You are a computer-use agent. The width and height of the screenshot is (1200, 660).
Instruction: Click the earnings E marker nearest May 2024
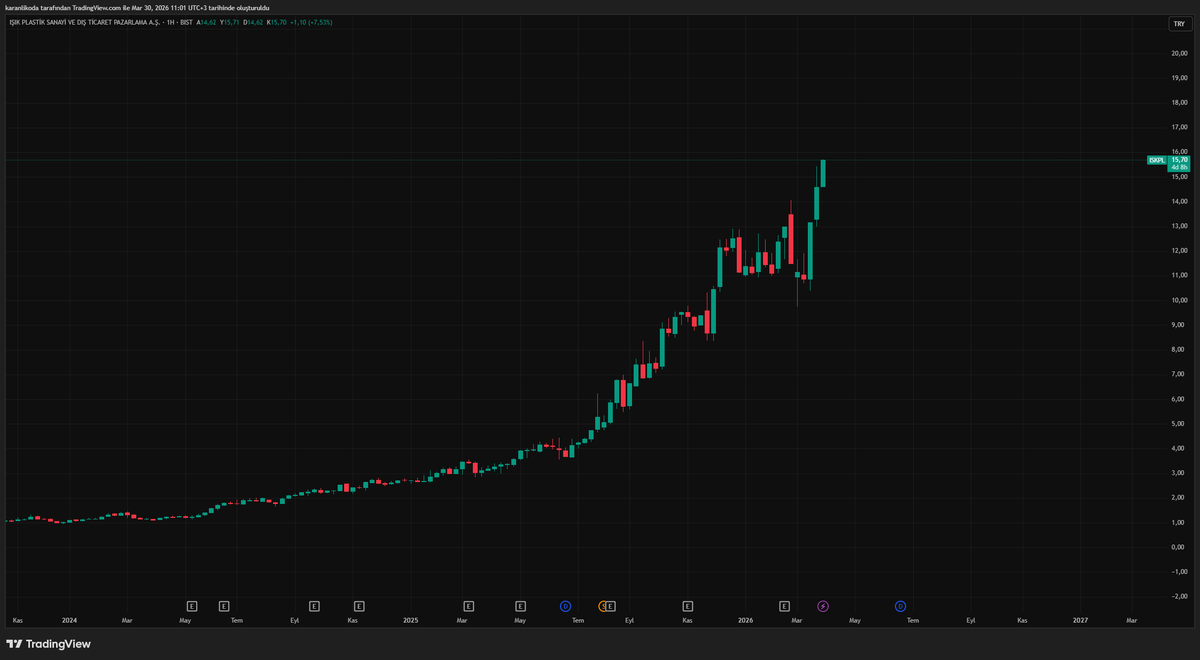[x=192, y=606]
